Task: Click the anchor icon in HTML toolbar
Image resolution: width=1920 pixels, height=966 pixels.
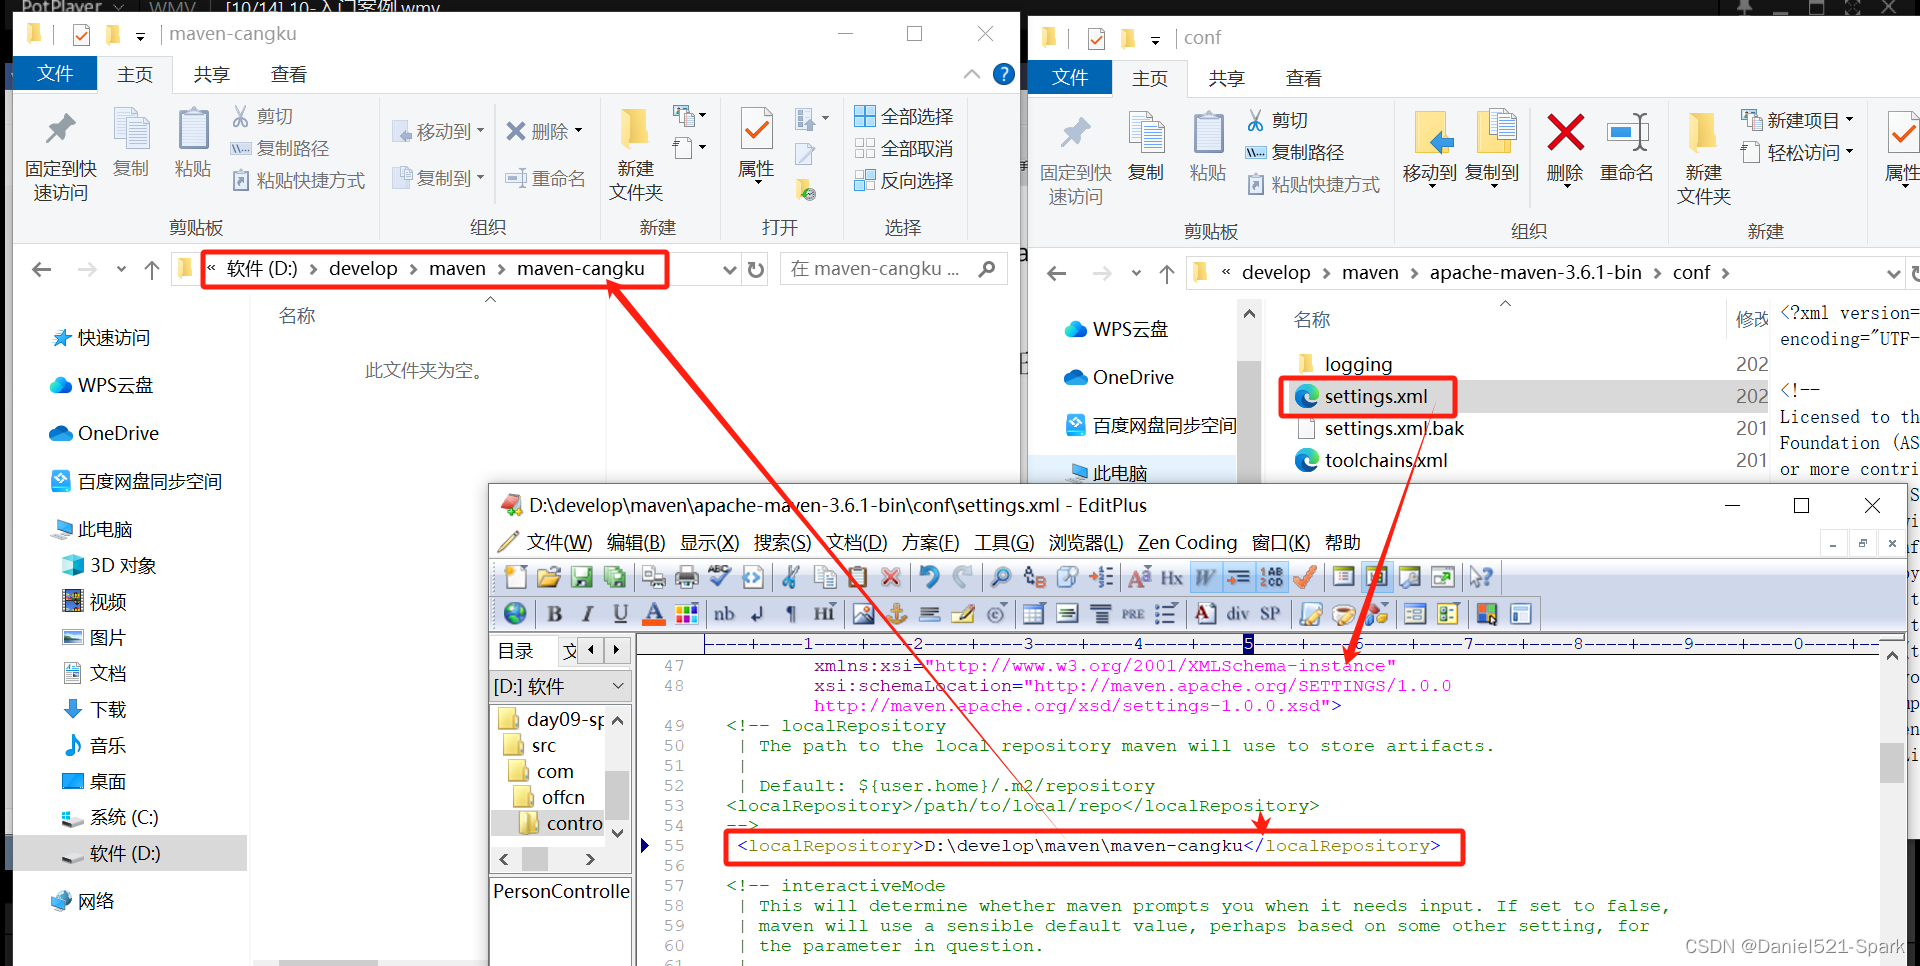Action: [x=897, y=613]
